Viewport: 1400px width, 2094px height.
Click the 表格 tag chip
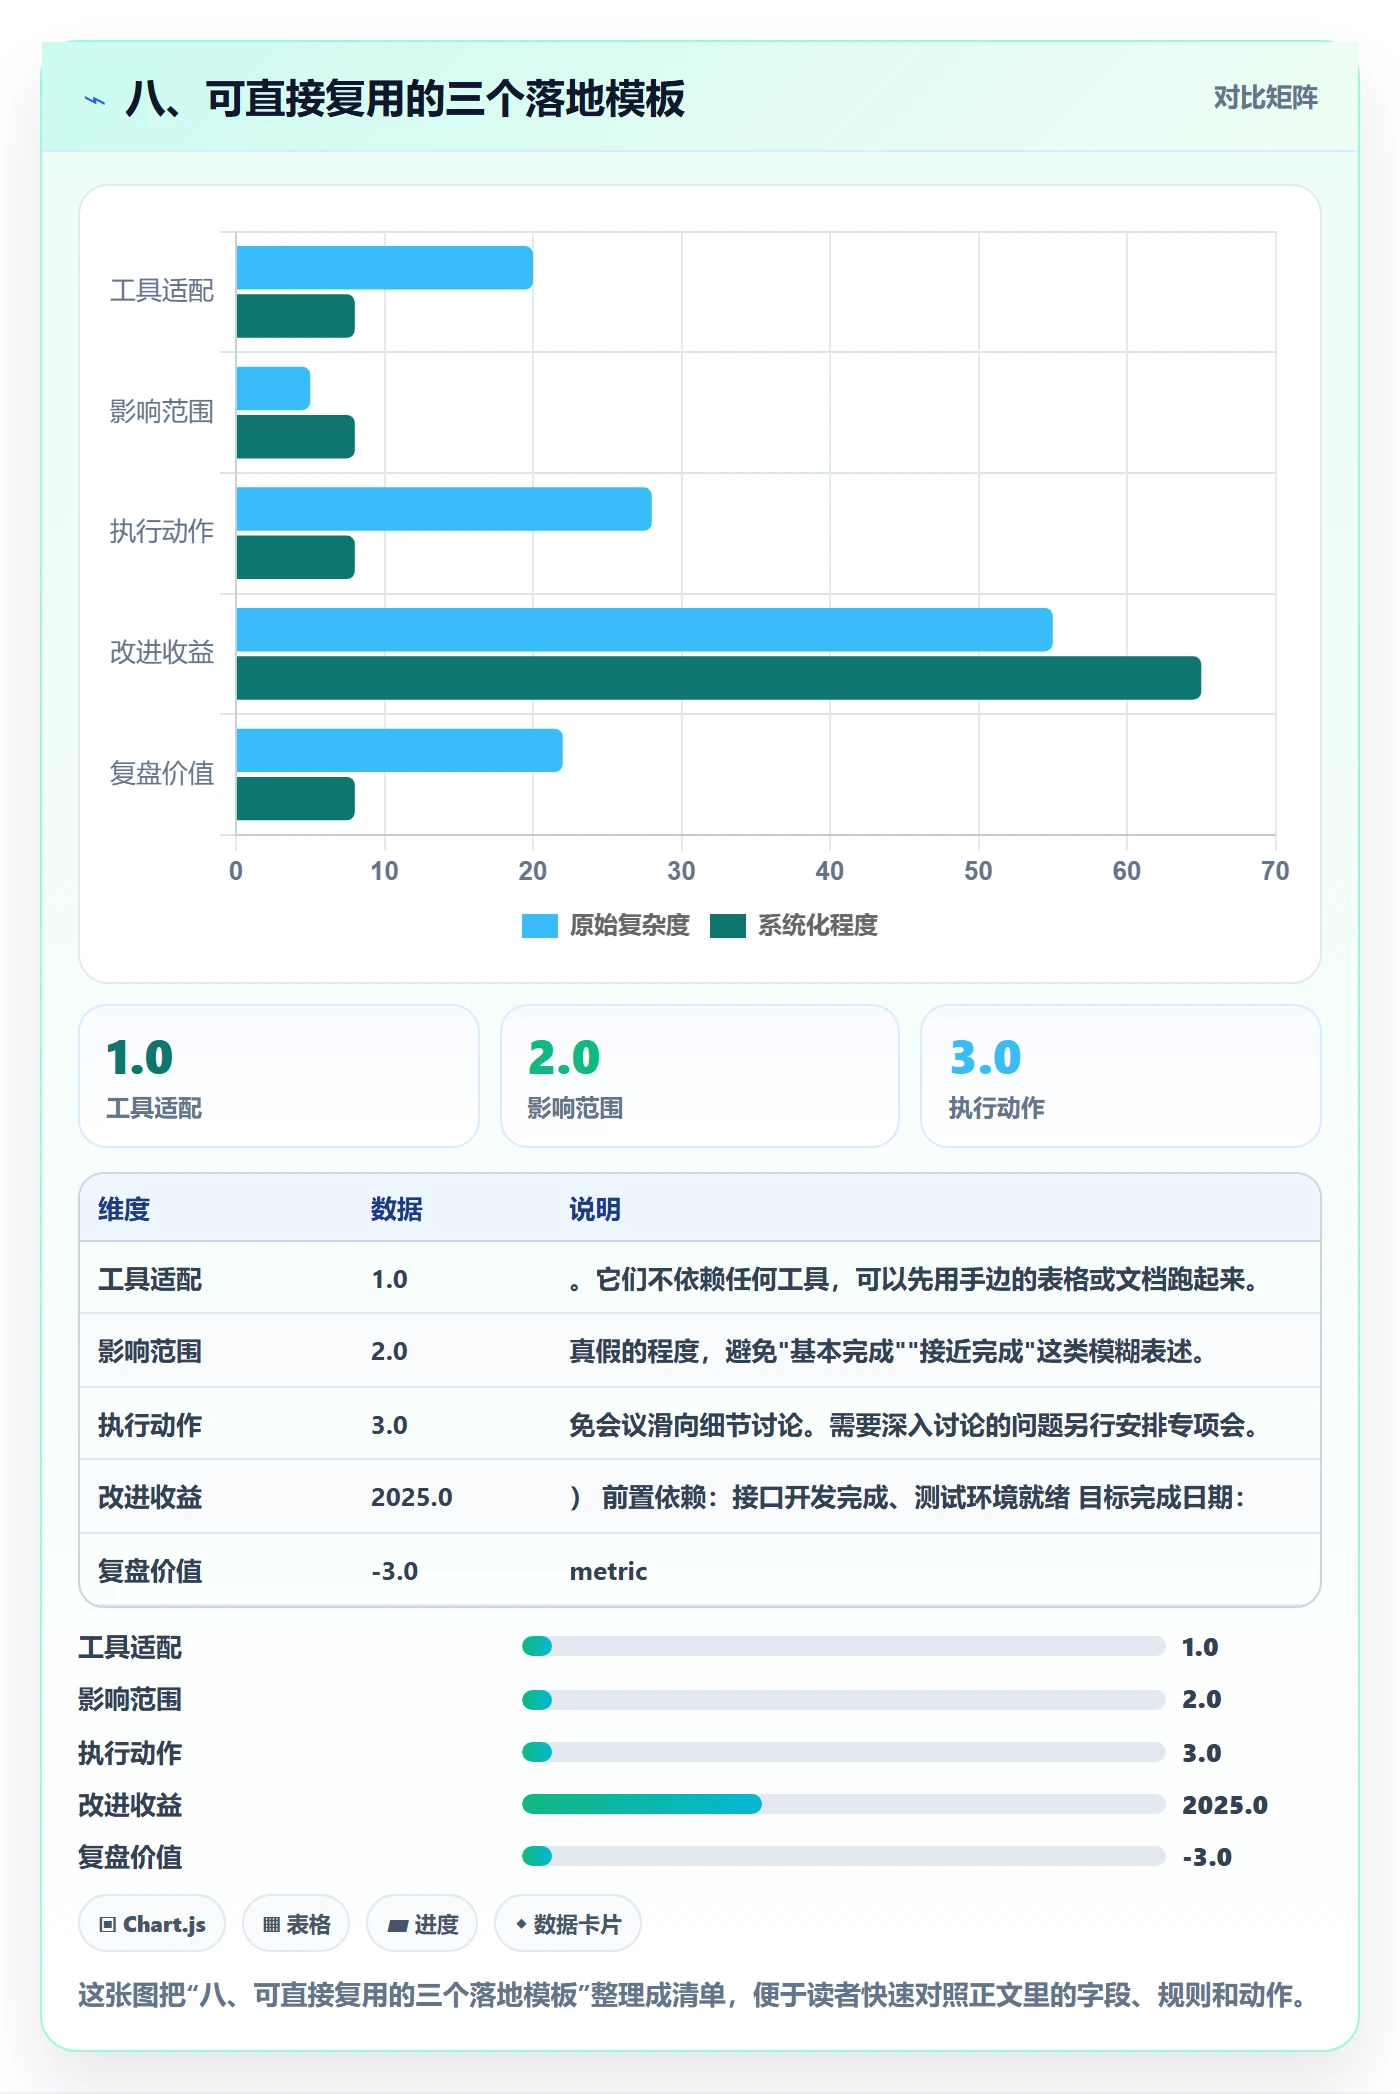(x=296, y=1924)
